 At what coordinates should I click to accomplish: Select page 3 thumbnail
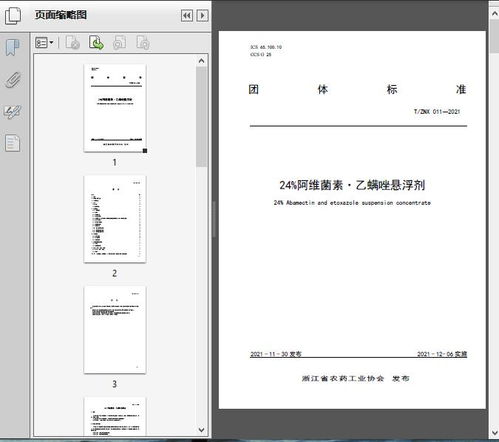coord(115,330)
